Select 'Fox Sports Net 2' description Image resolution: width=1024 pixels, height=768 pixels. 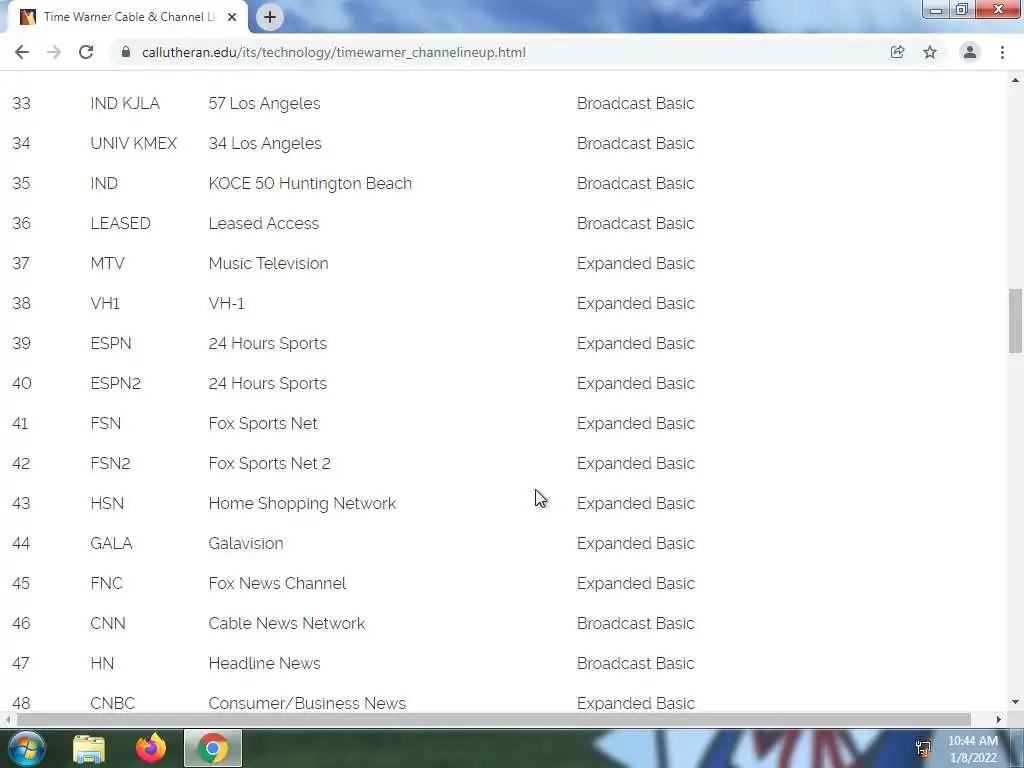(x=270, y=464)
